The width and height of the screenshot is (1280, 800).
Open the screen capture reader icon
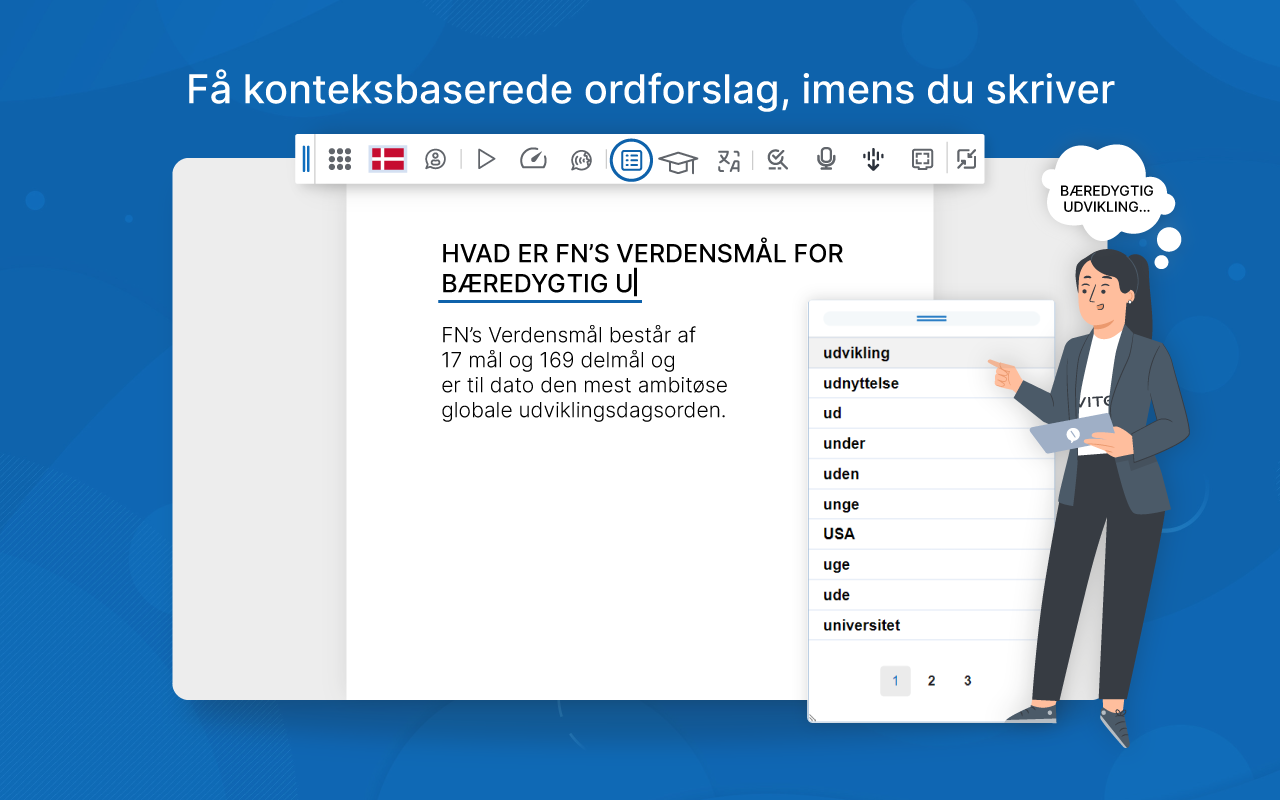922,160
